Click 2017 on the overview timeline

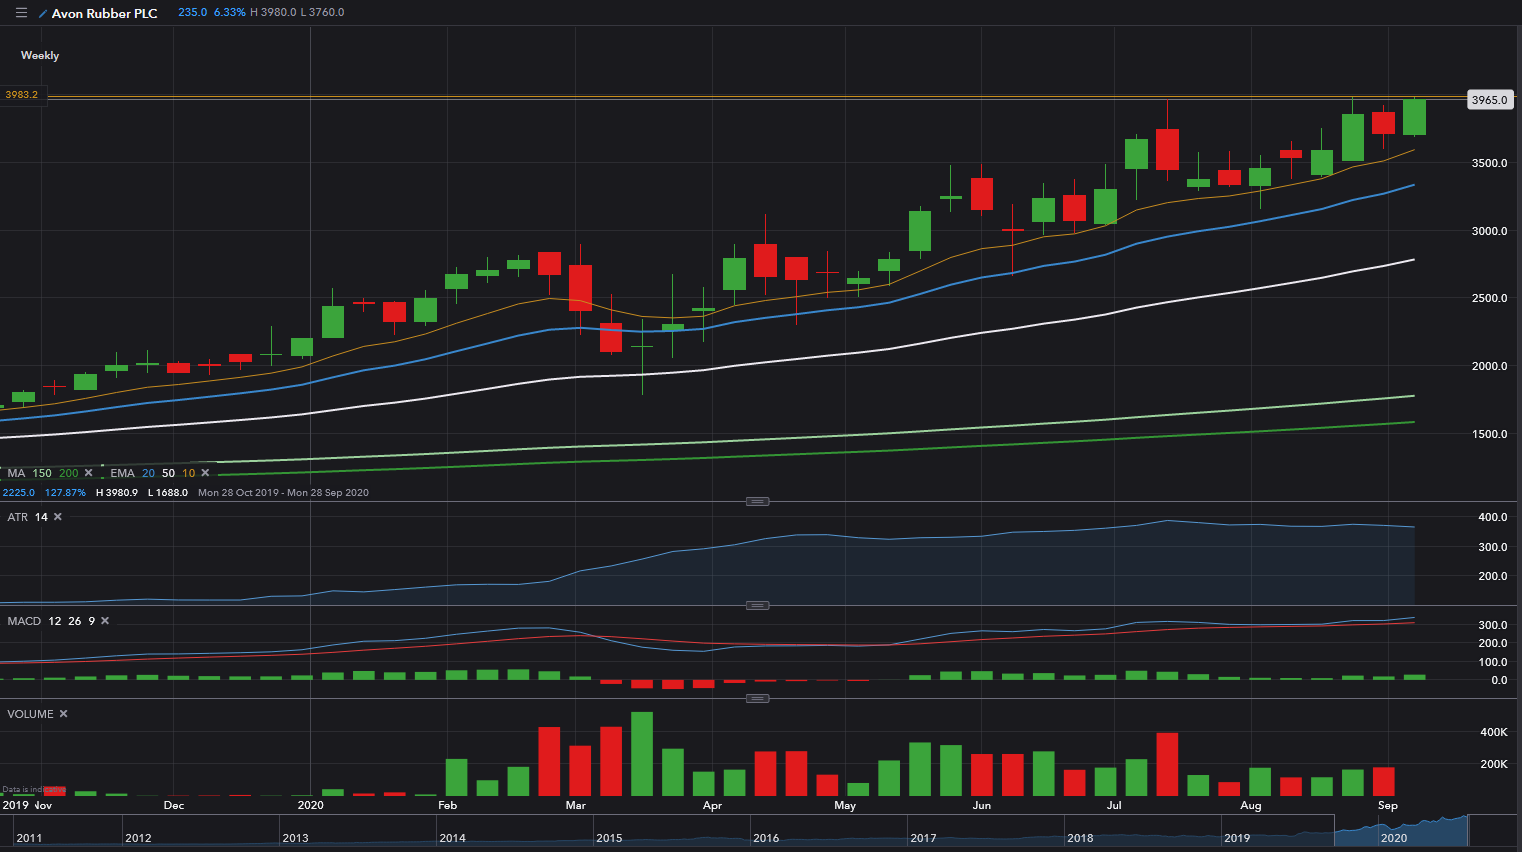[923, 838]
